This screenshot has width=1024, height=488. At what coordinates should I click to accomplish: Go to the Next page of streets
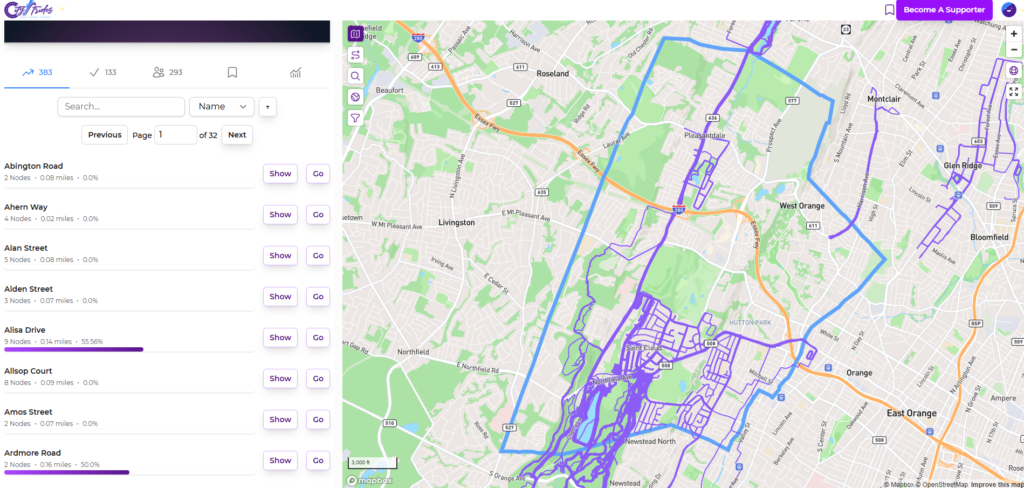click(x=237, y=135)
